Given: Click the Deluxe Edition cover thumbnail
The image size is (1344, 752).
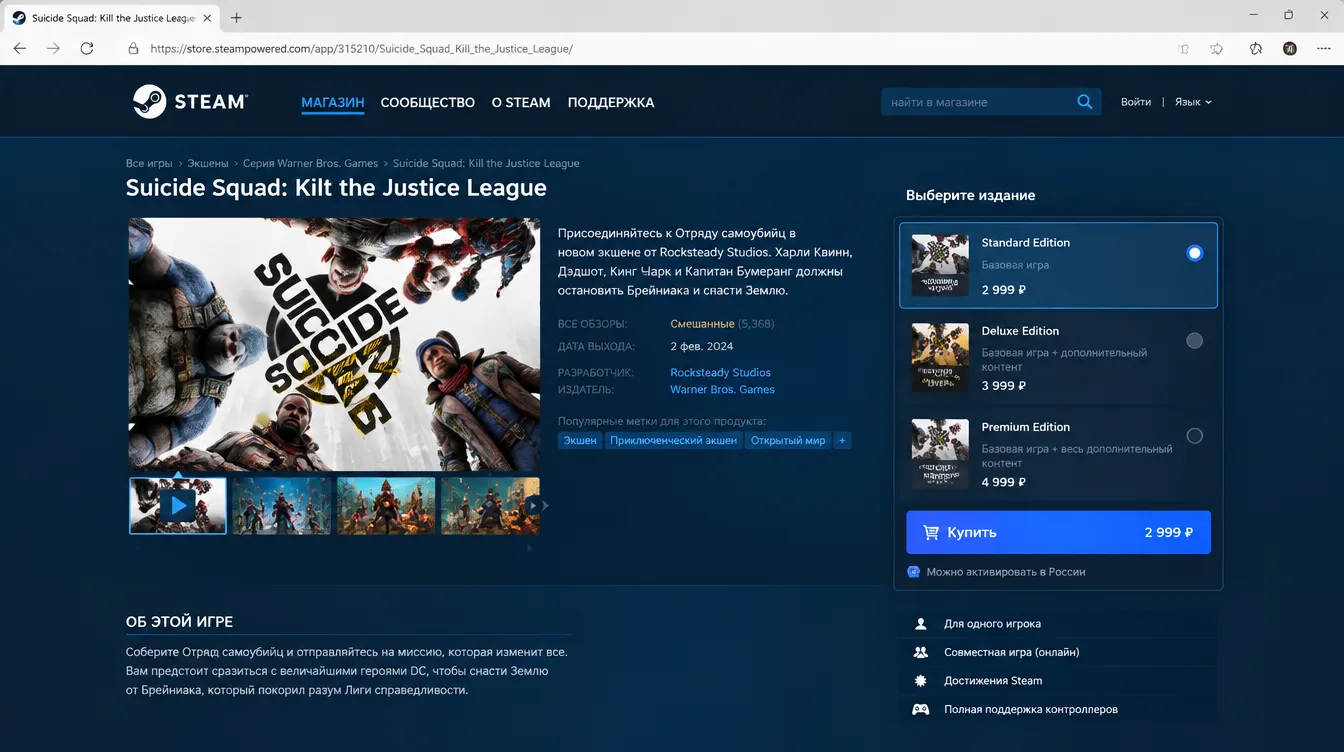Looking at the screenshot, I should click(940, 357).
